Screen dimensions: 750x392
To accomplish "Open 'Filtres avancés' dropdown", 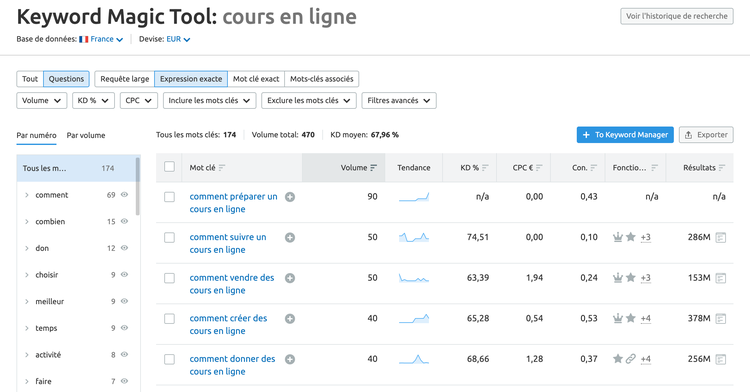I will pyautogui.click(x=399, y=101).
